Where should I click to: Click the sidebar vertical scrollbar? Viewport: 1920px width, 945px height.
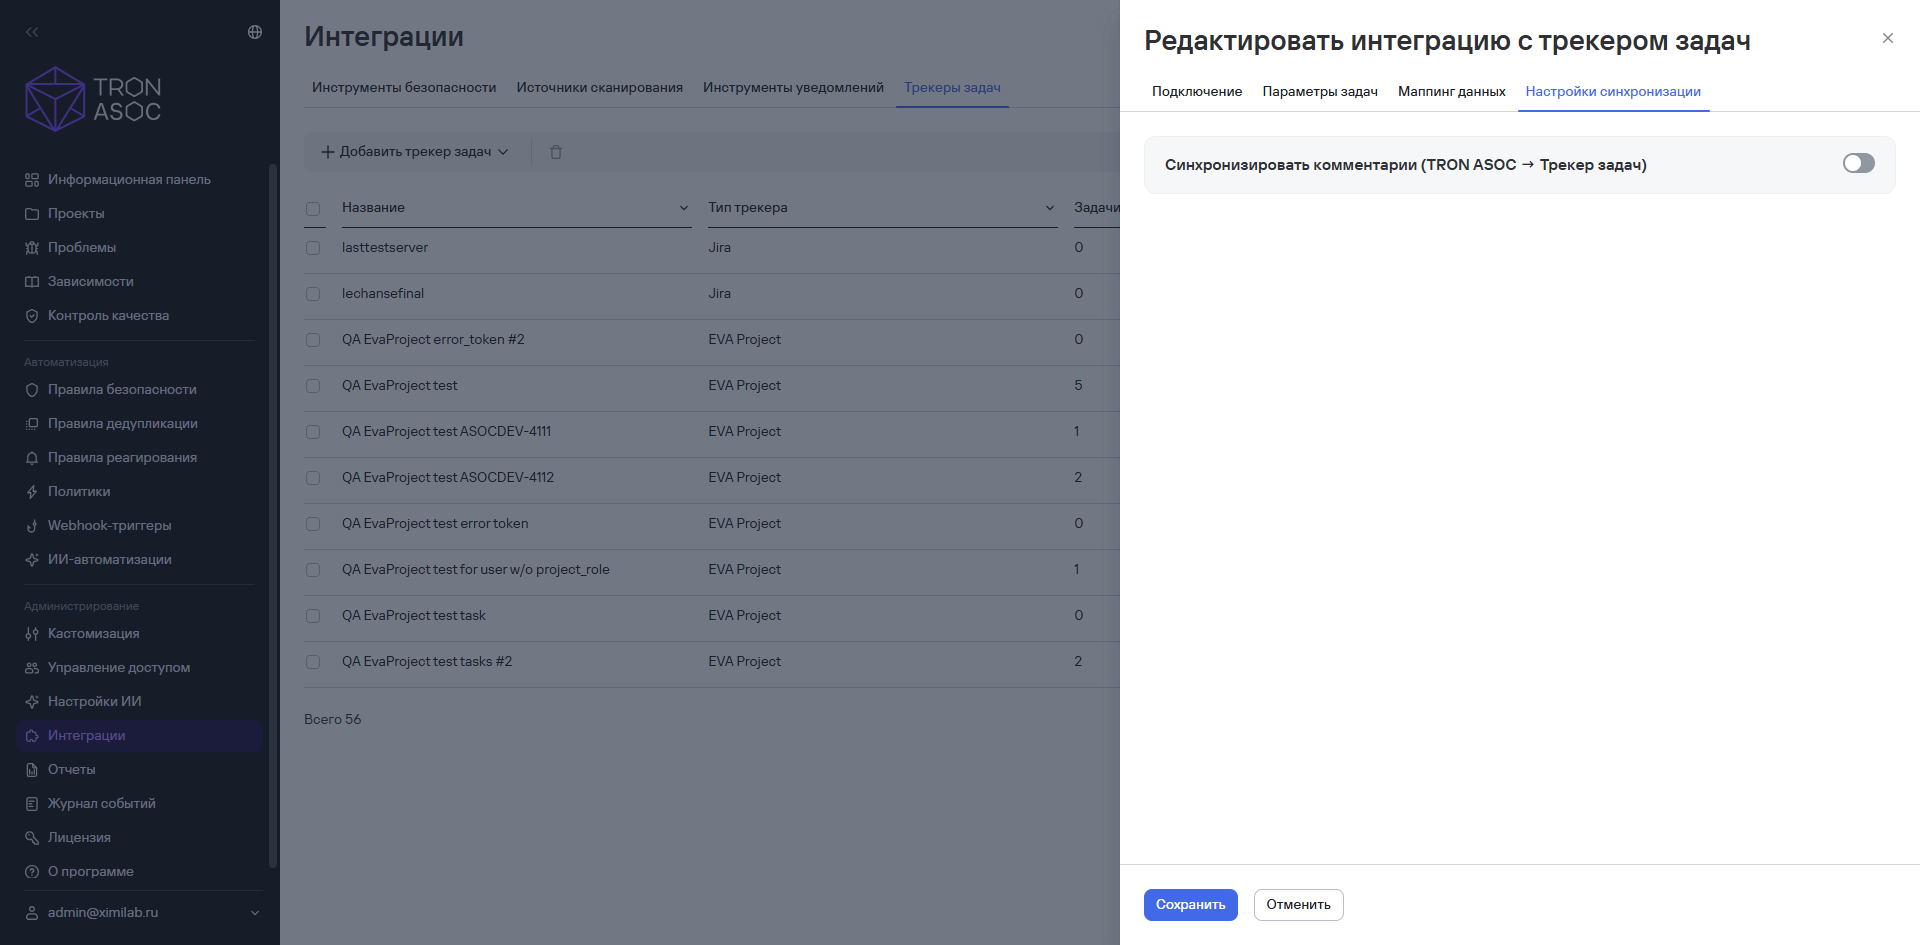(273, 515)
